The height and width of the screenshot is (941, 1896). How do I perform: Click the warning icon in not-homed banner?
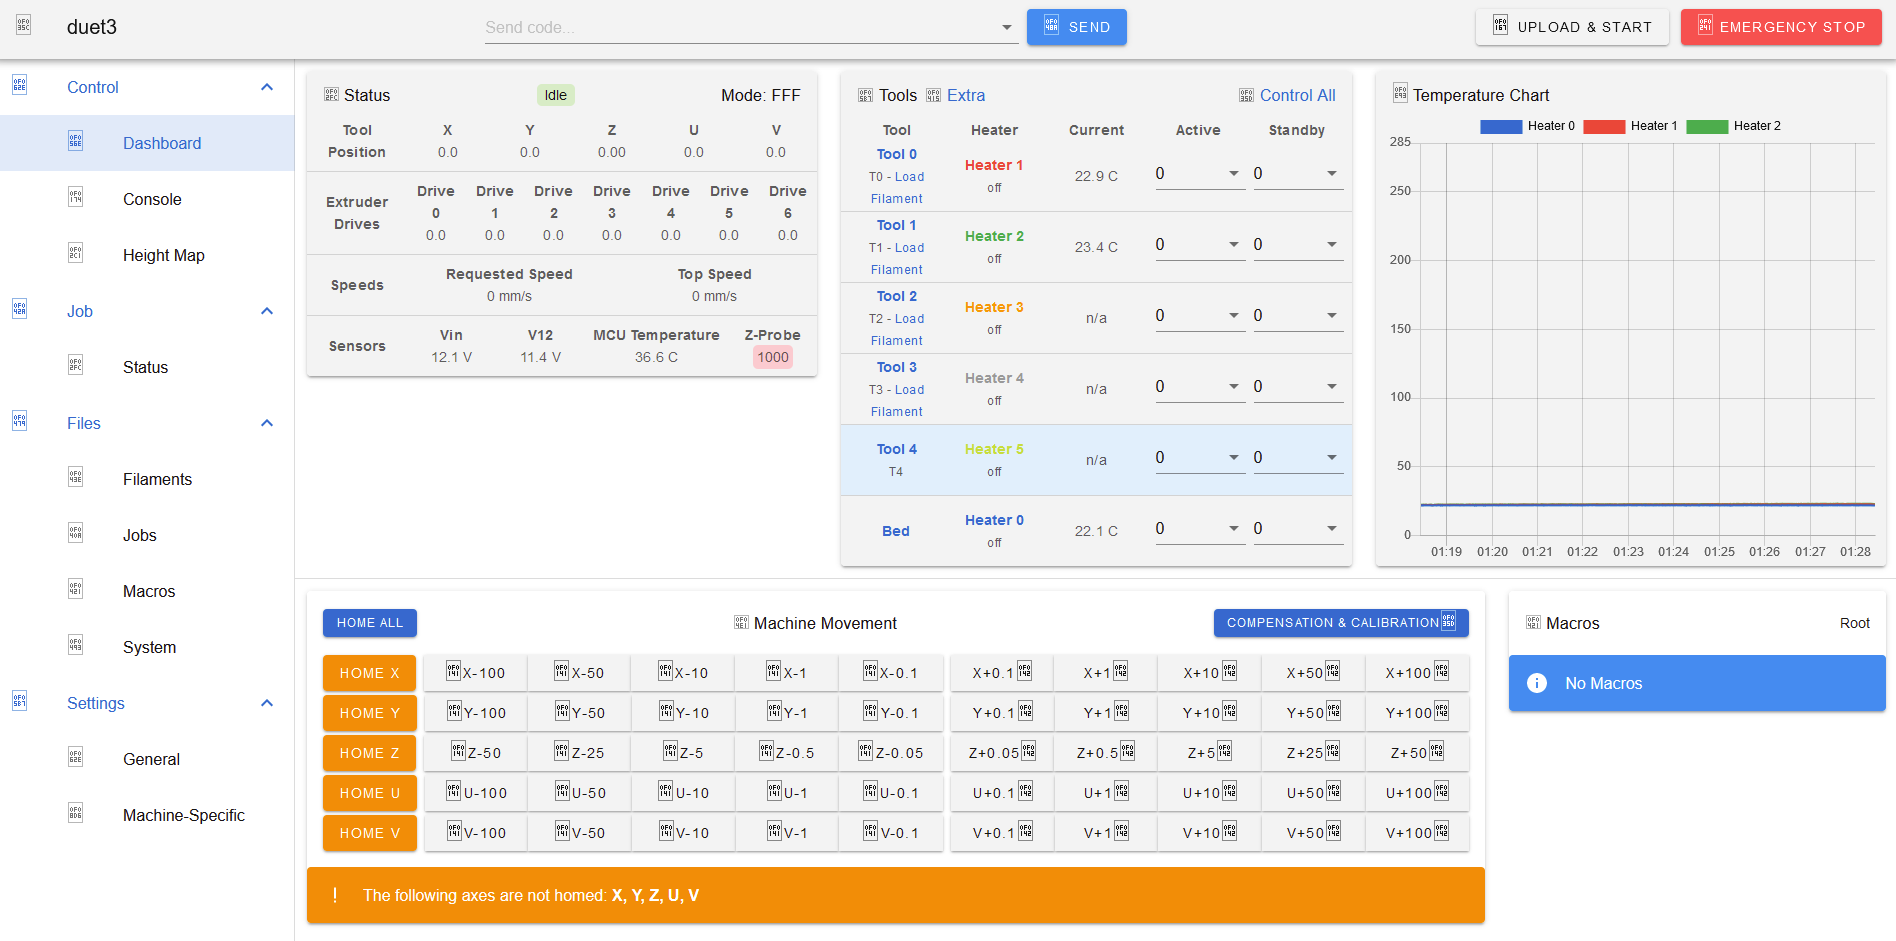tap(335, 895)
